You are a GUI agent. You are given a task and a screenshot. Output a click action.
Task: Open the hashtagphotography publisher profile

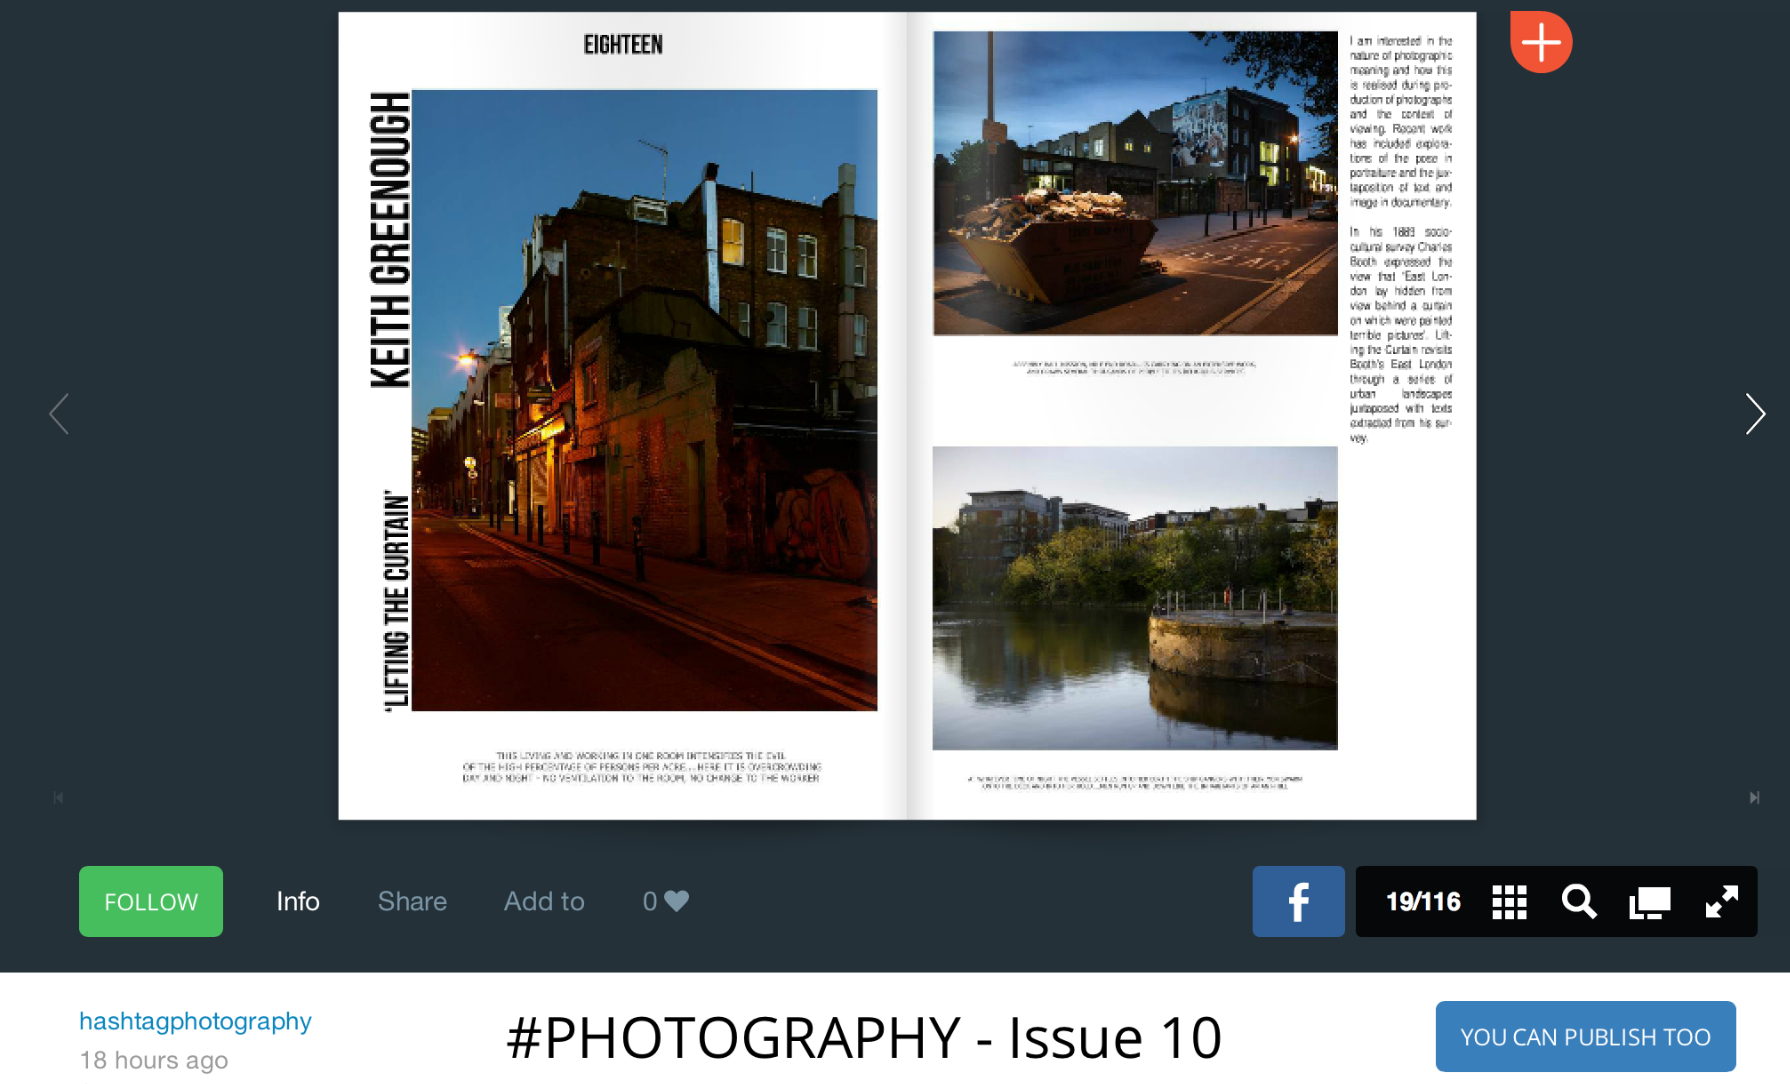pos(195,1021)
